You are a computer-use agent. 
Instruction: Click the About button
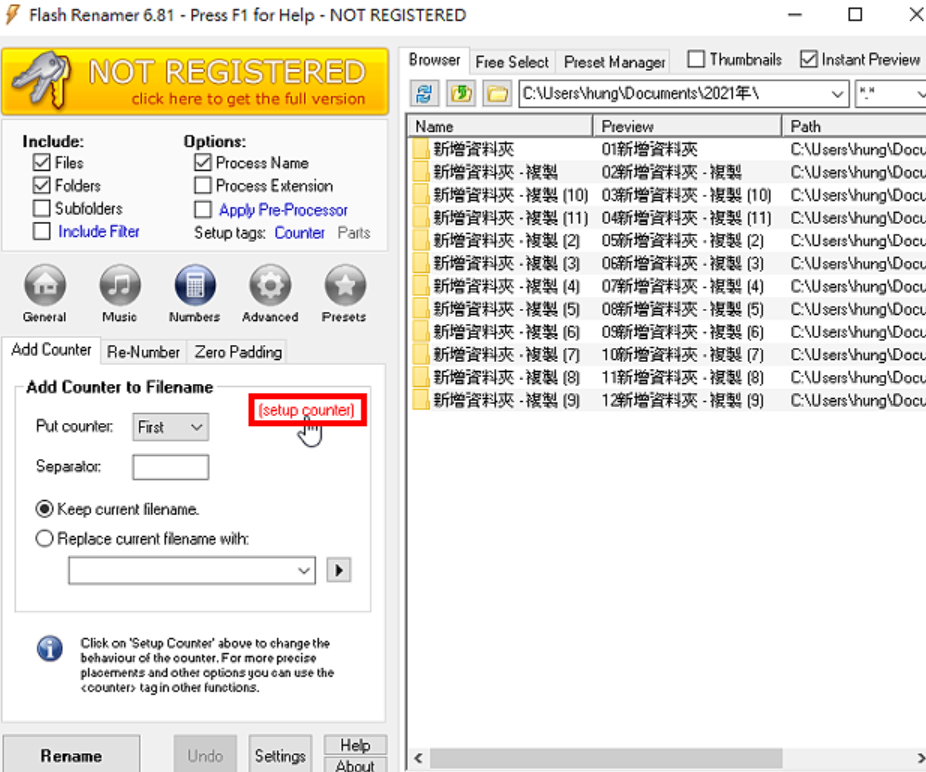pyautogui.click(x=355, y=765)
